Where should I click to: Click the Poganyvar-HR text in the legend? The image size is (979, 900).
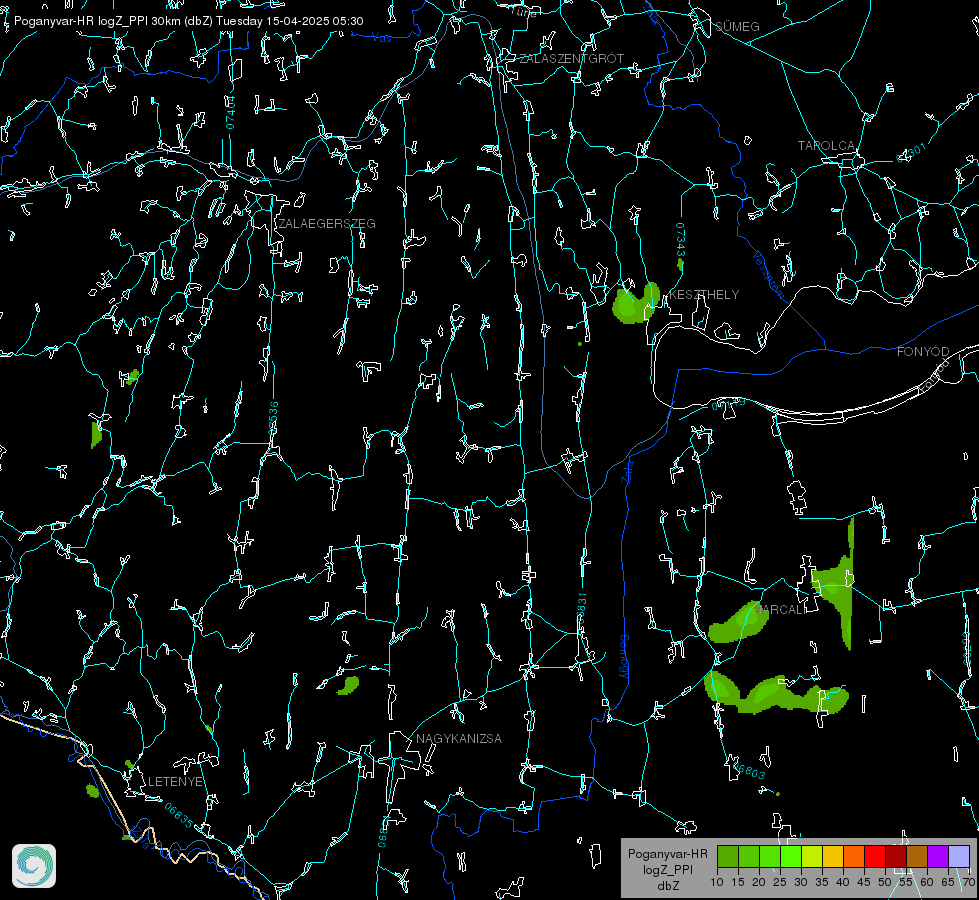[667, 854]
